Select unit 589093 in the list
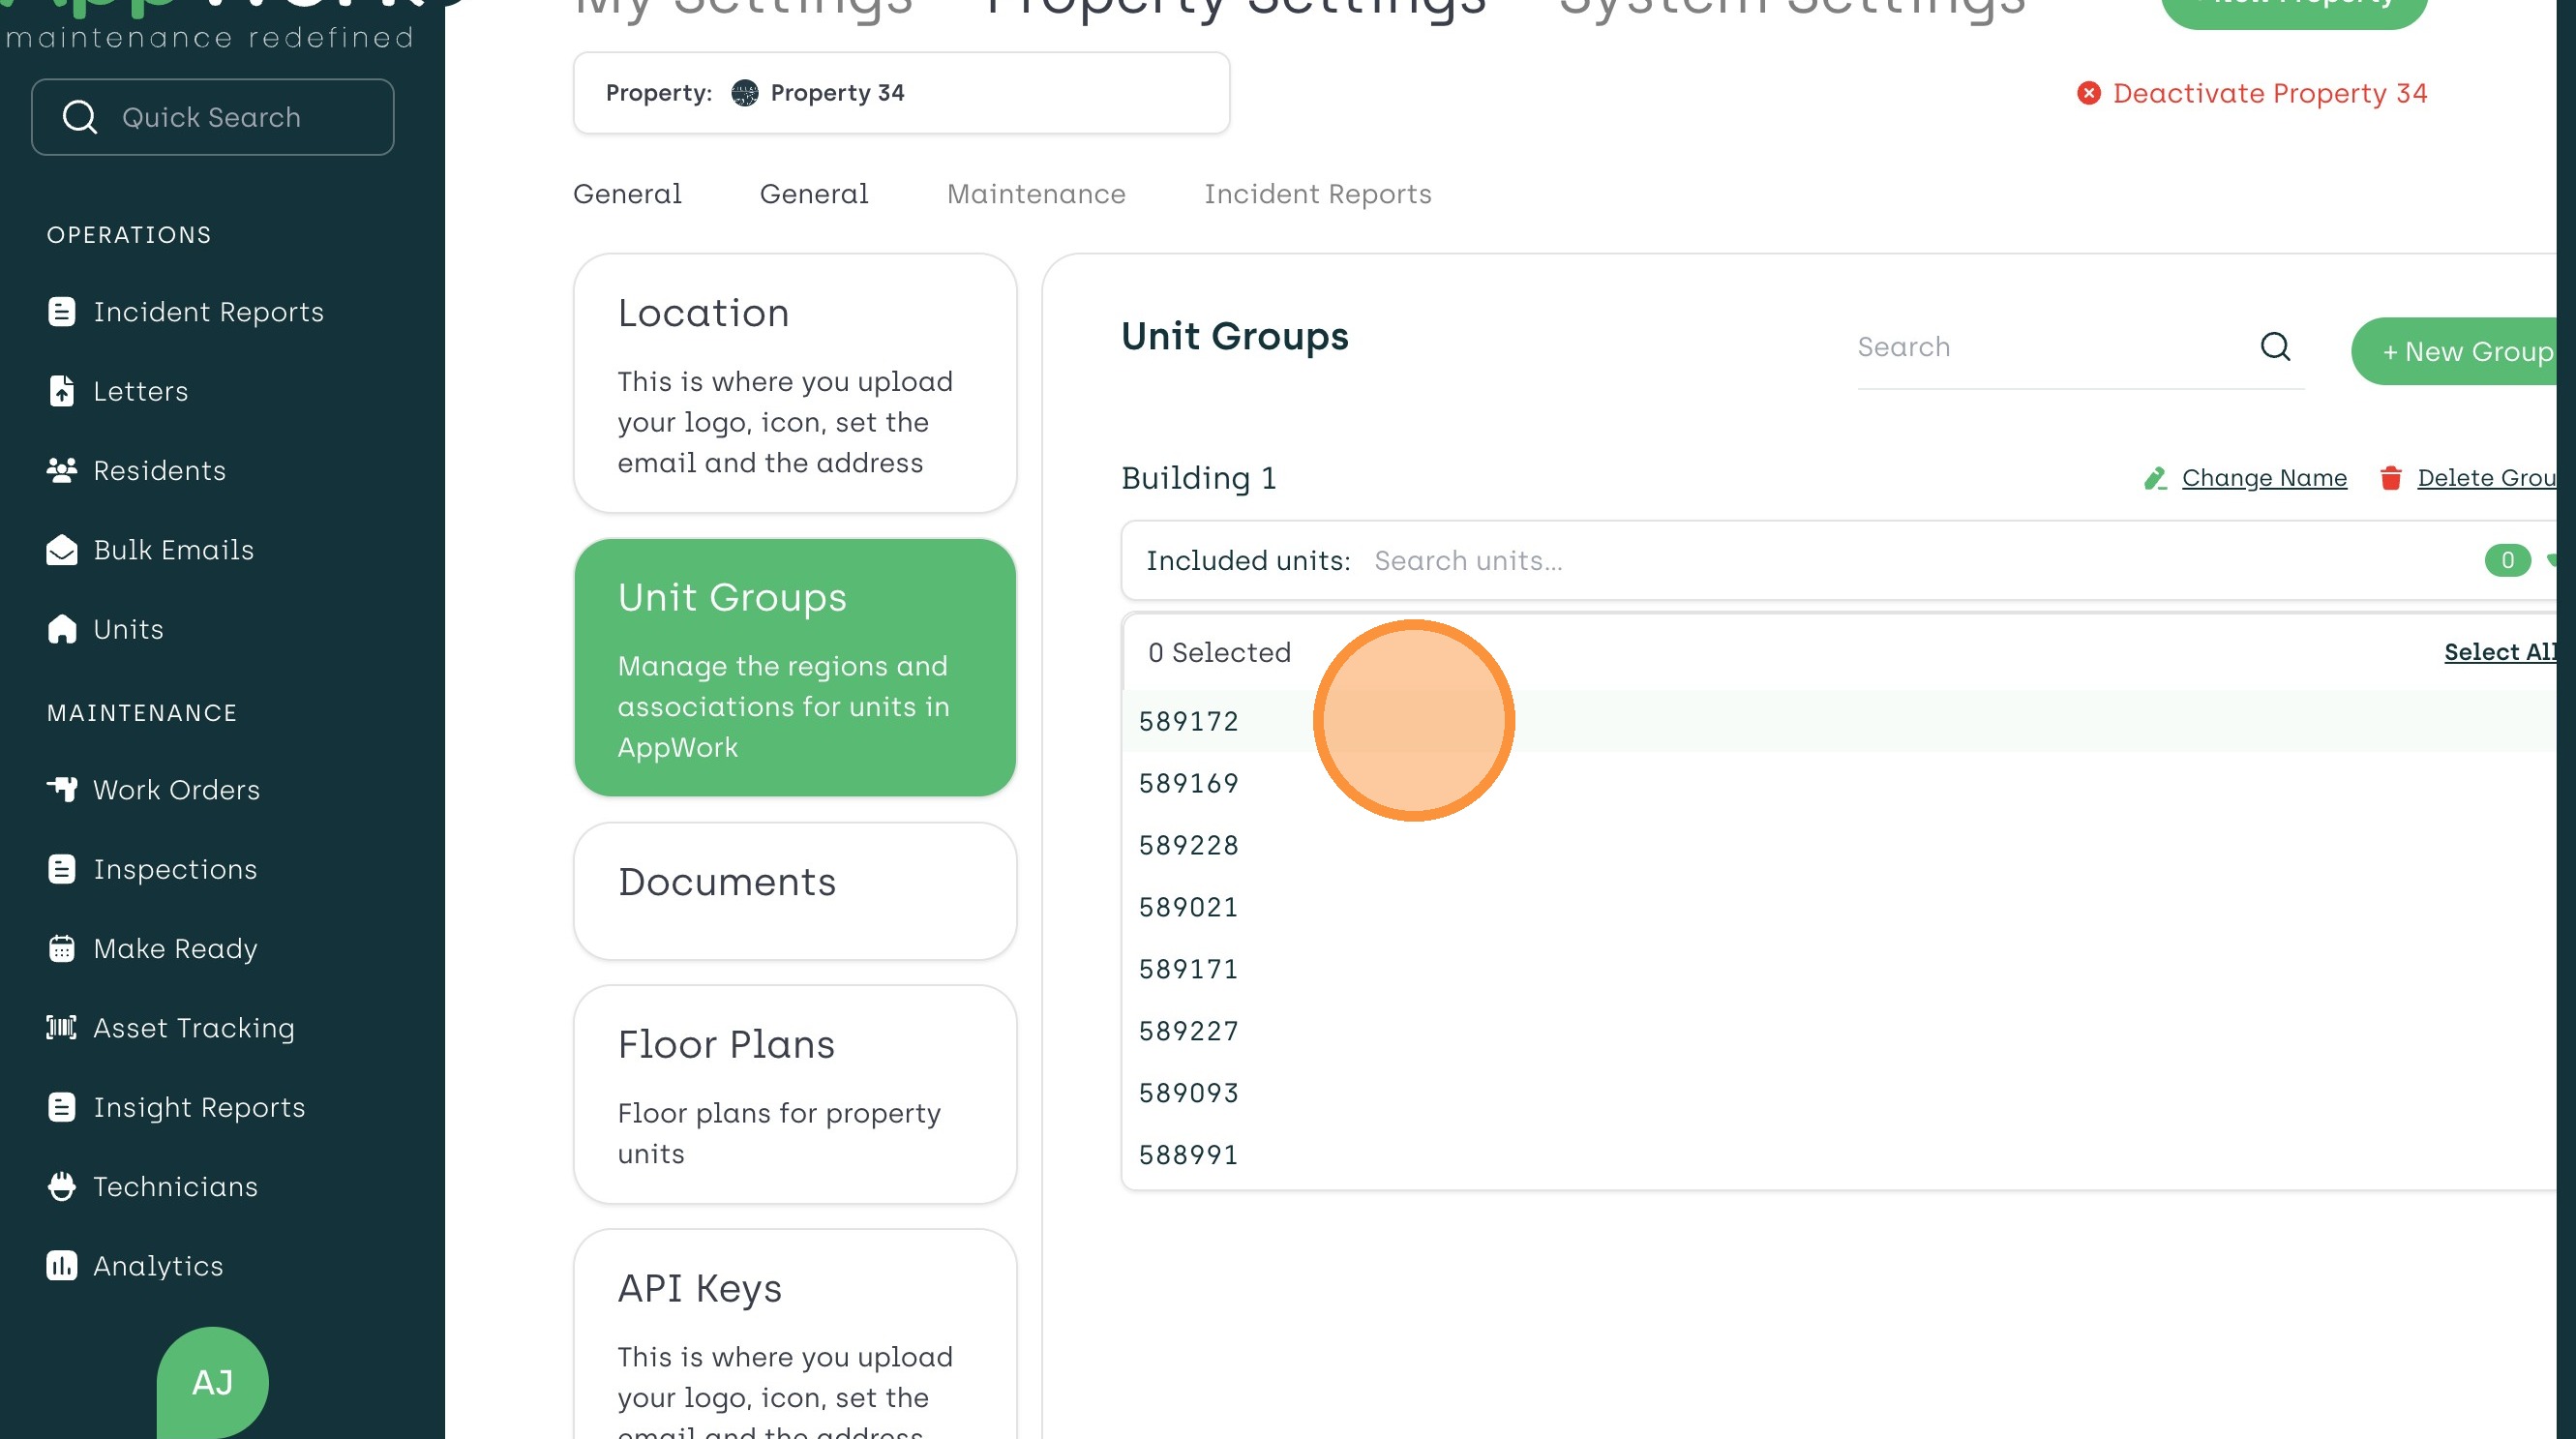This screenshot has width=2576, height=1439. [x=1188, y=1093]
